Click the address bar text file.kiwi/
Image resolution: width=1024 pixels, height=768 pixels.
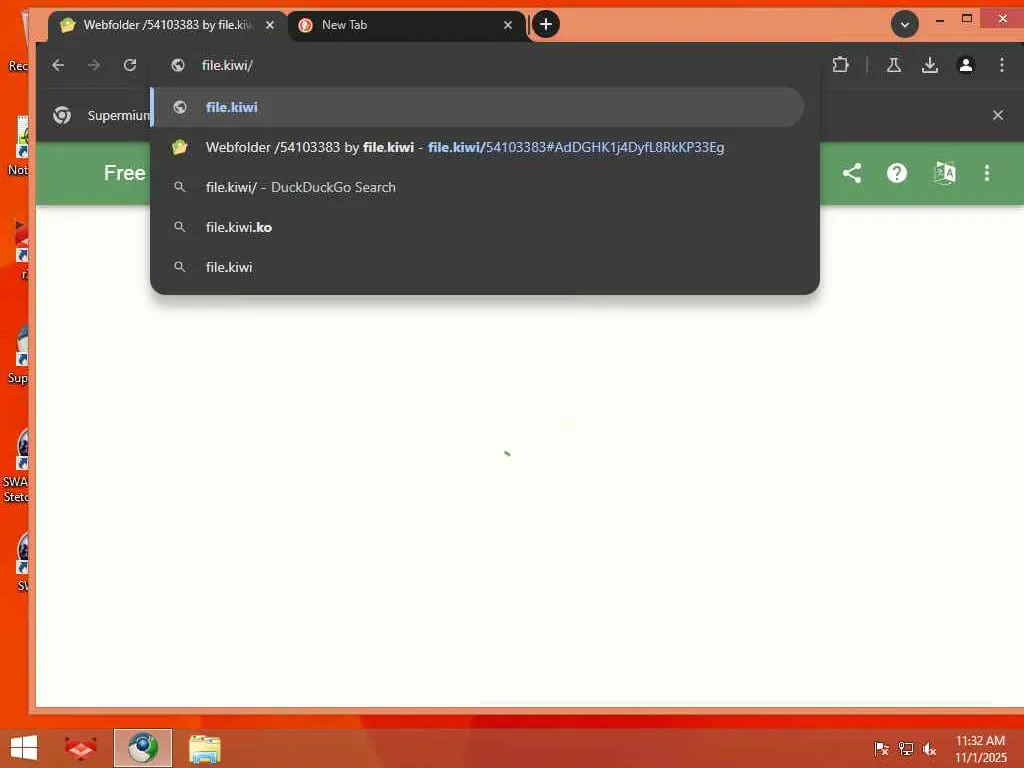tap(227, 65)
